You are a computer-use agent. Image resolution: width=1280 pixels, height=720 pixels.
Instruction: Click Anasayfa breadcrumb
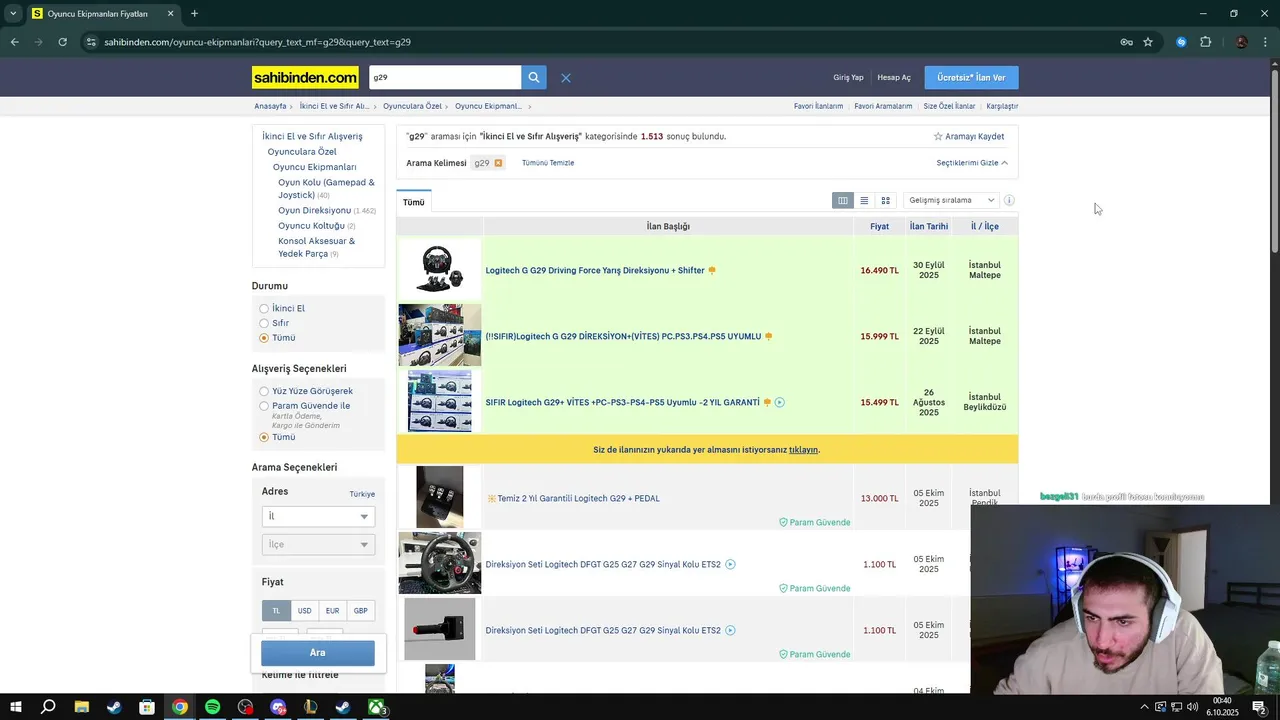point(270,106)
